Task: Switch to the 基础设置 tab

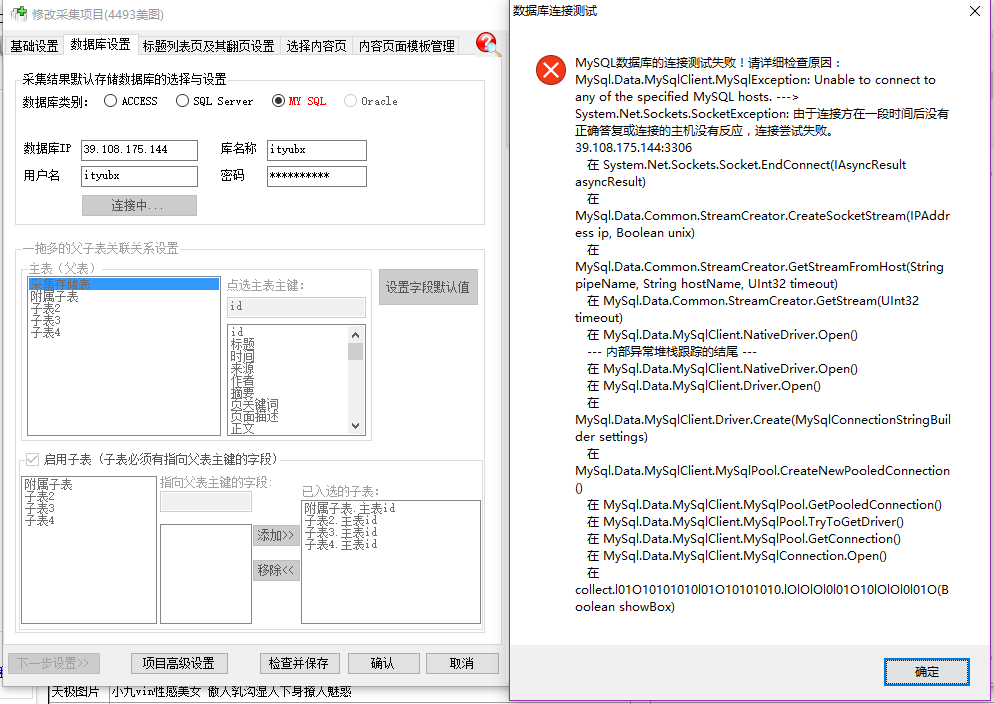Action: 34,46
